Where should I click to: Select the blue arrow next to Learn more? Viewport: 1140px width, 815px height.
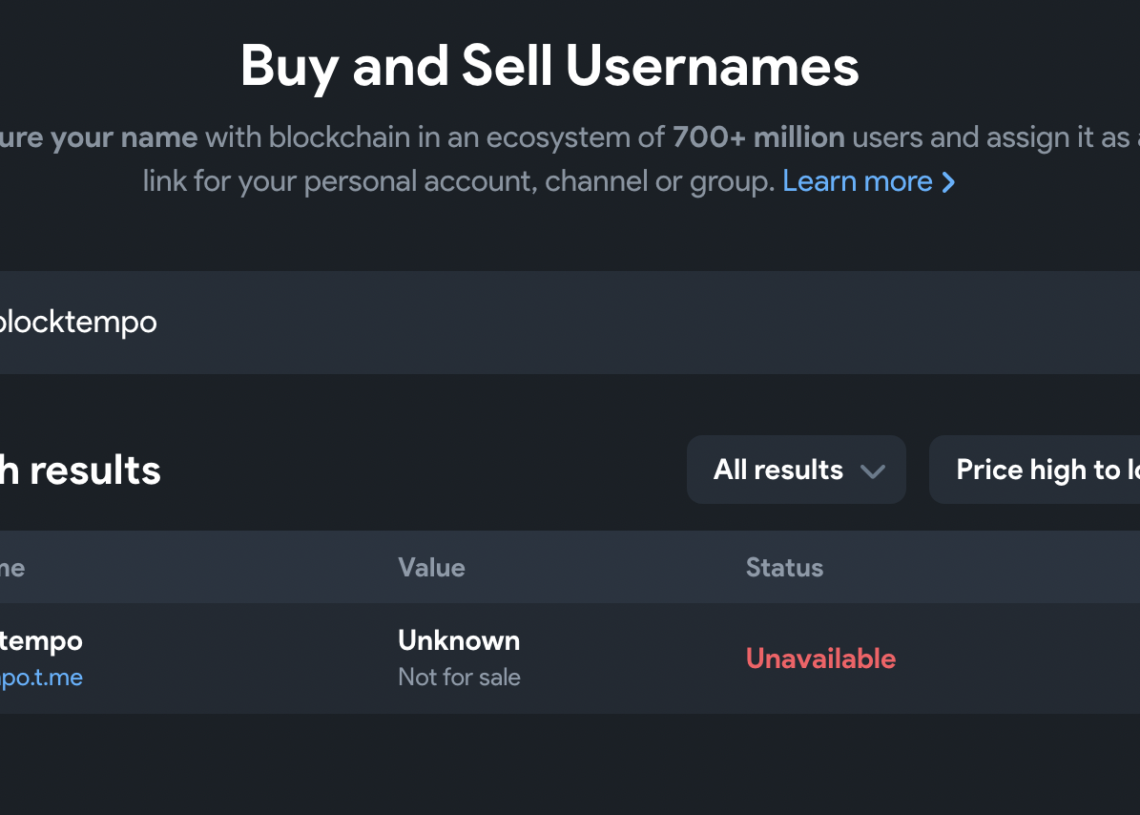pyautogui.click(x=948, y=181)
